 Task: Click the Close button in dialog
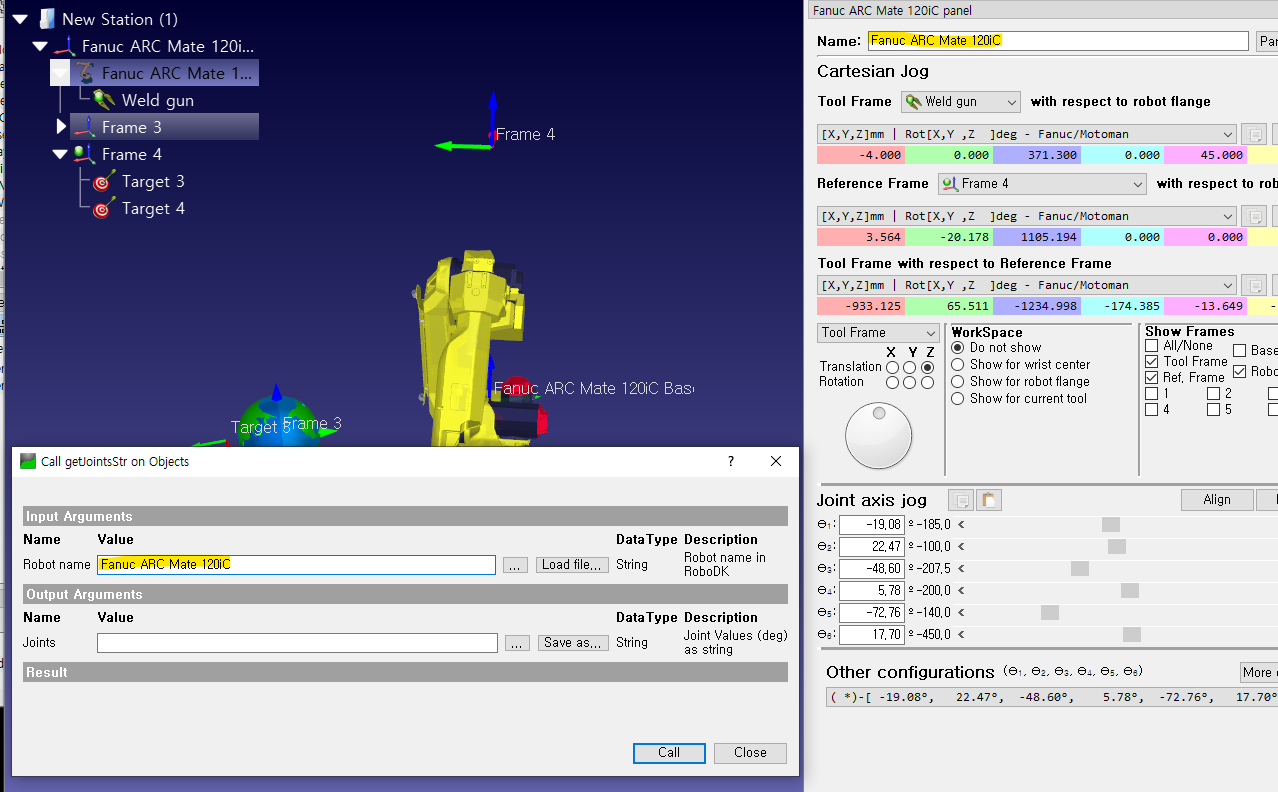click(x=750, y=753)
